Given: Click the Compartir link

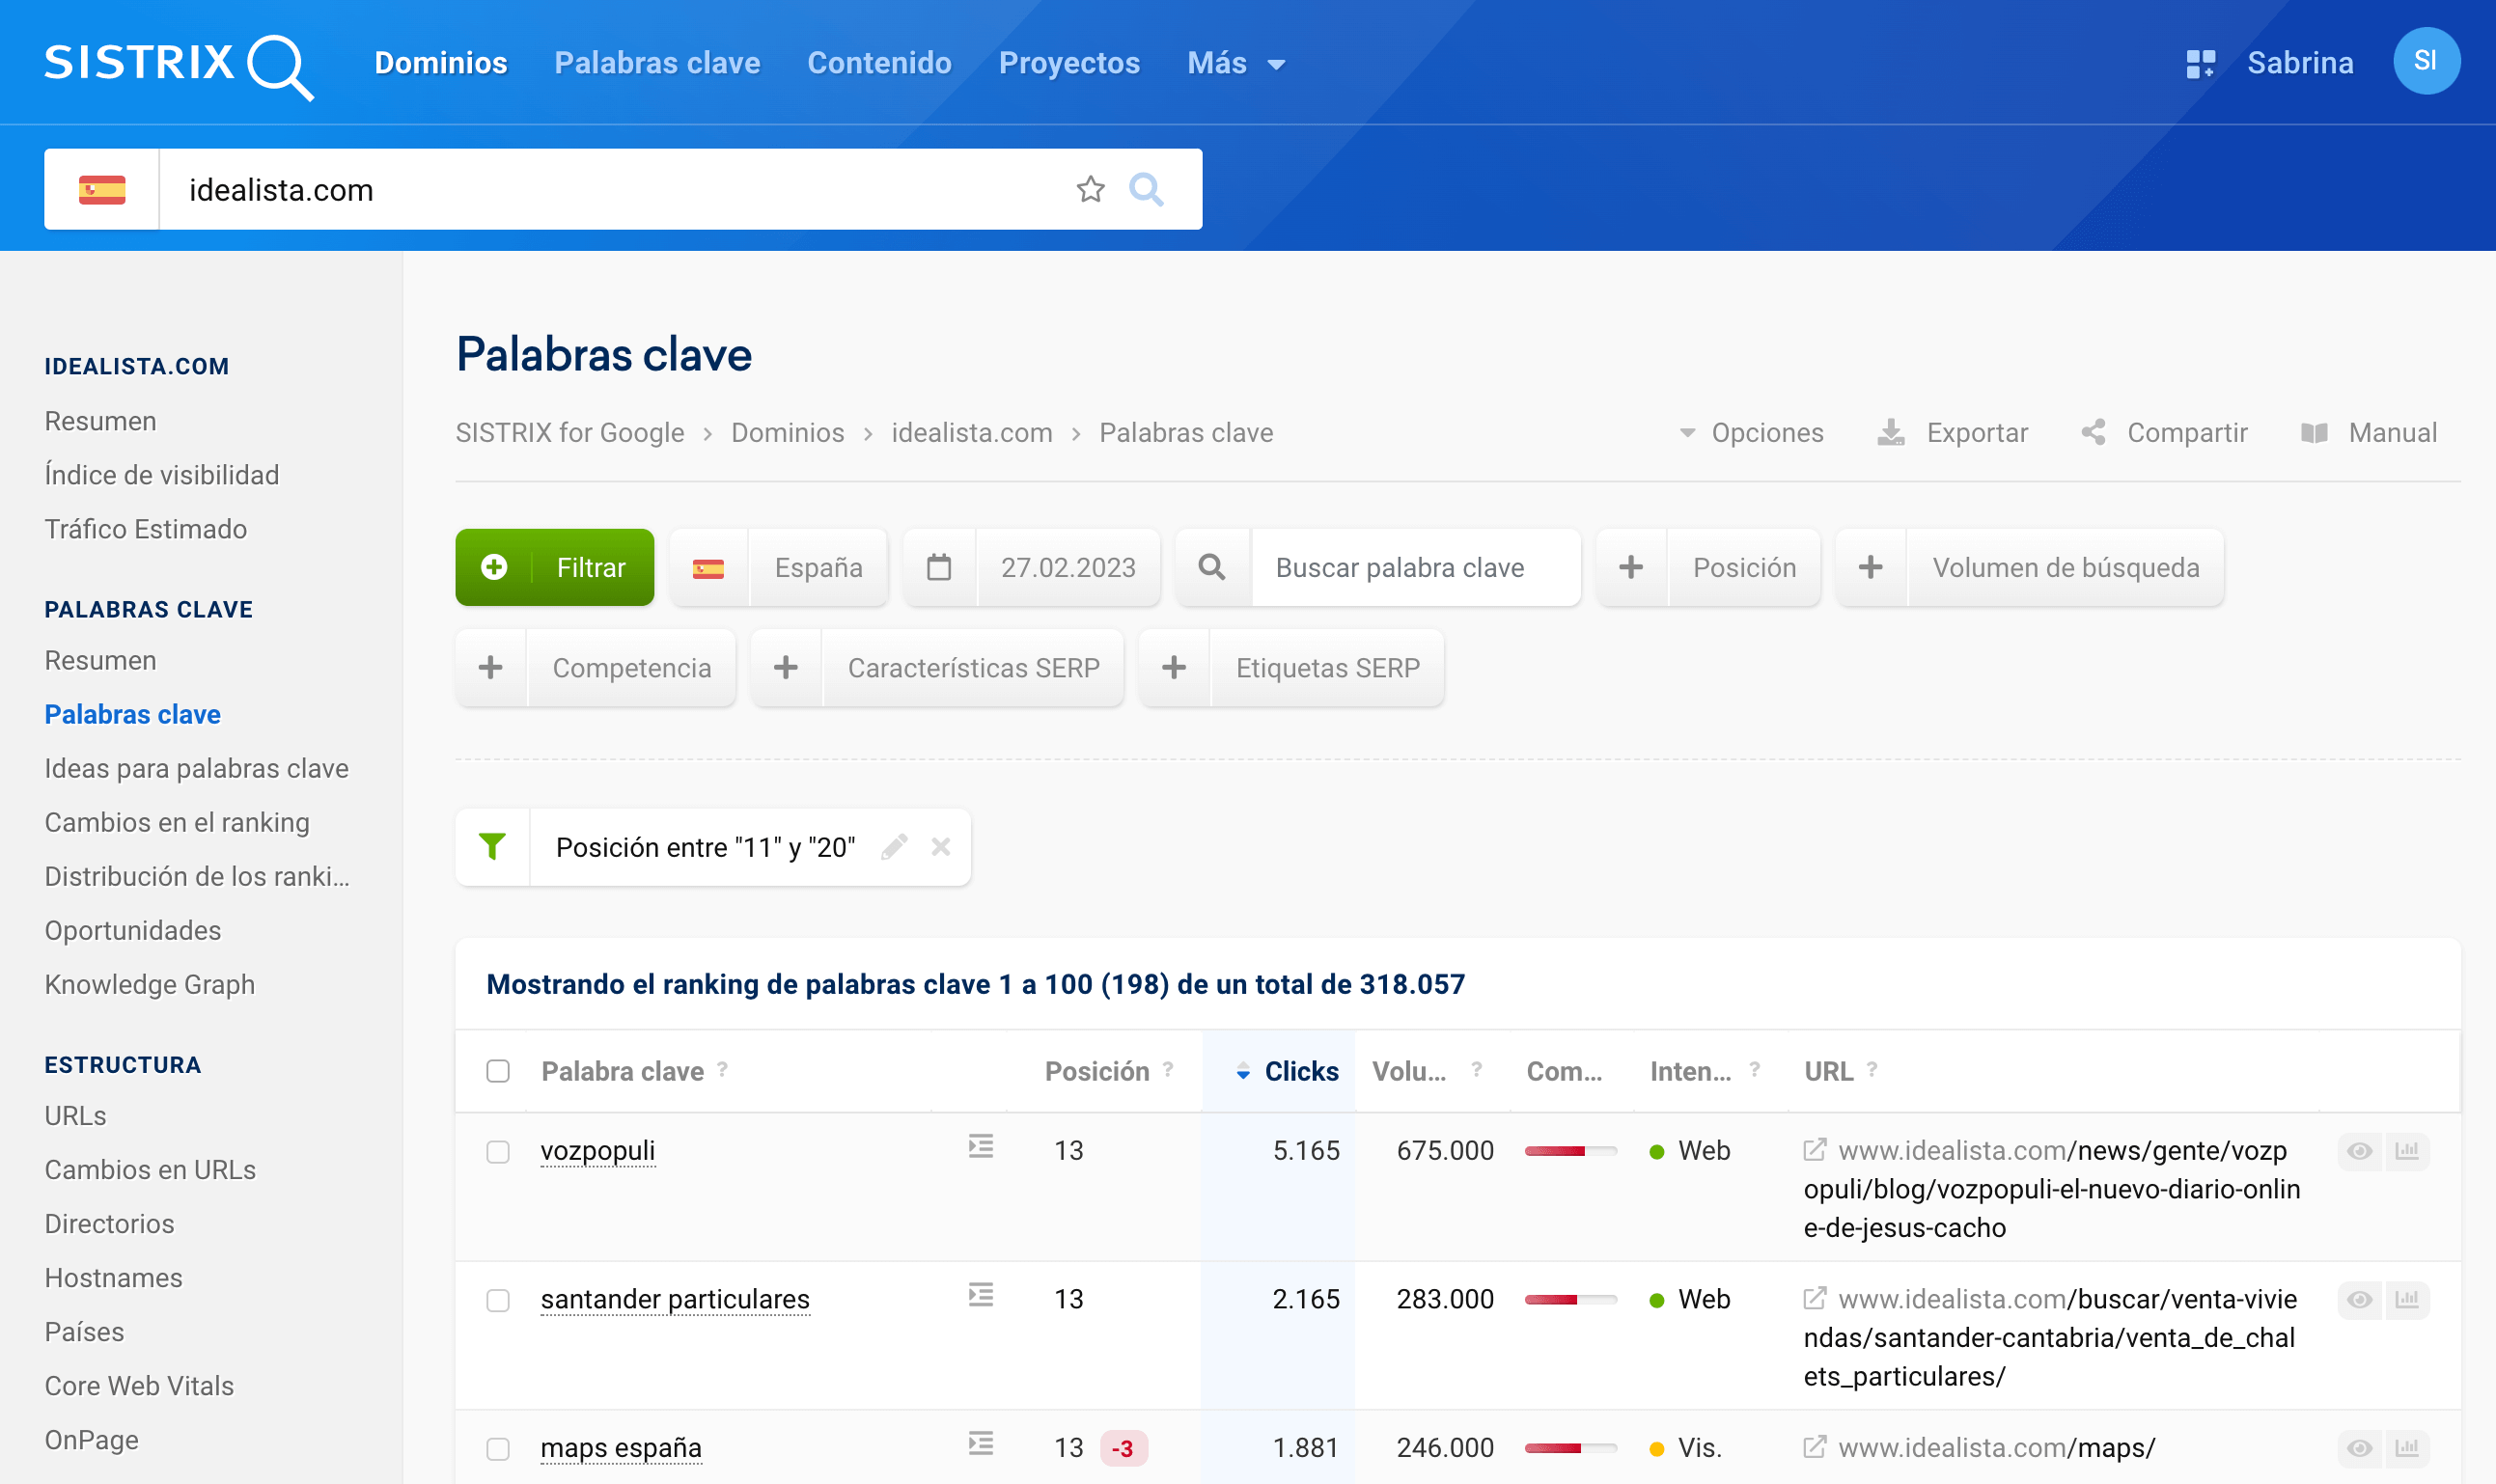Looking at the screenshot, I should coord(2186,433).
